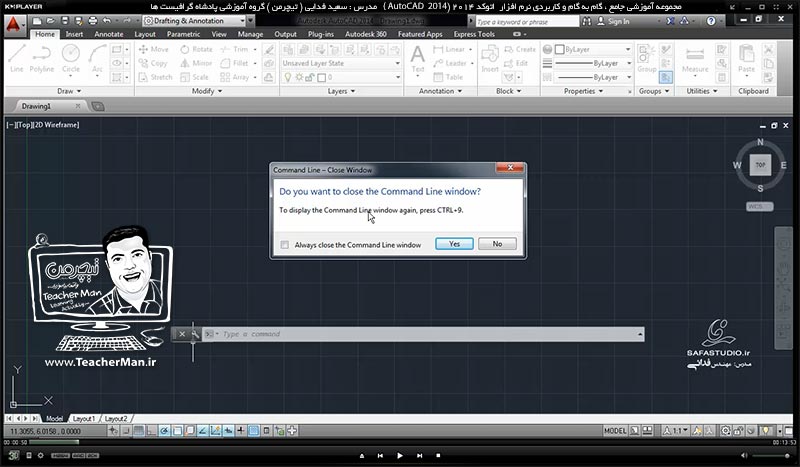Click the Open file quick access icon

pos(51,21)
